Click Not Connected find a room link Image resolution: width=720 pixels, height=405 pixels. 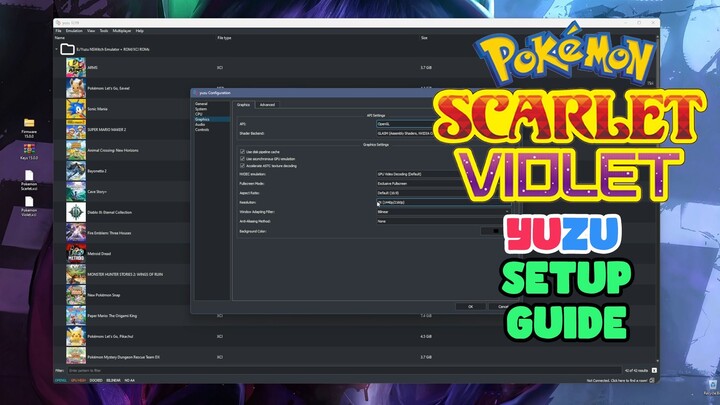[617, 380]
